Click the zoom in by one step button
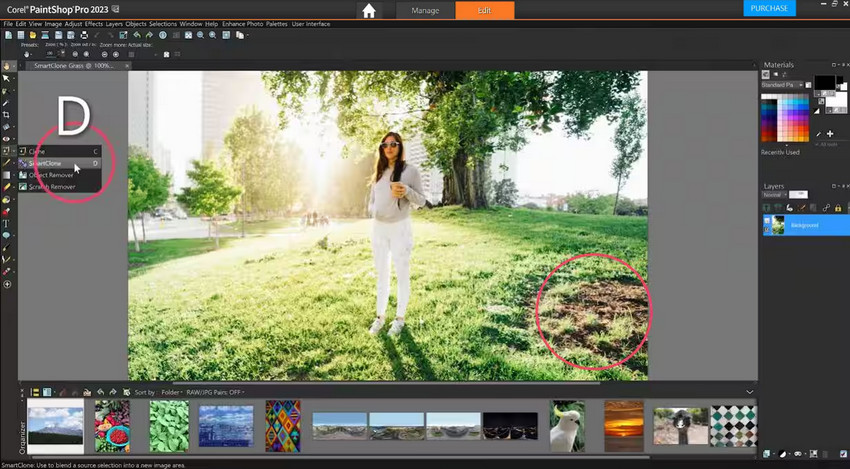This screenshot has width=850, height=469. pyautogui.click(x=86, y=54)
